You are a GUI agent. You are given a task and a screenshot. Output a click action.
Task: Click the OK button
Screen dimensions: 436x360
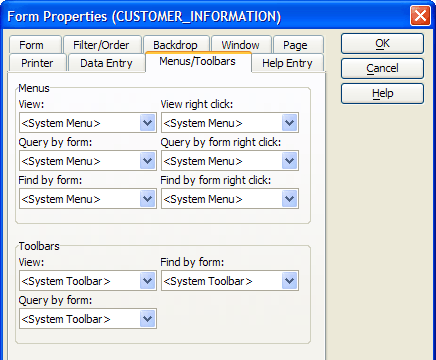382,43
